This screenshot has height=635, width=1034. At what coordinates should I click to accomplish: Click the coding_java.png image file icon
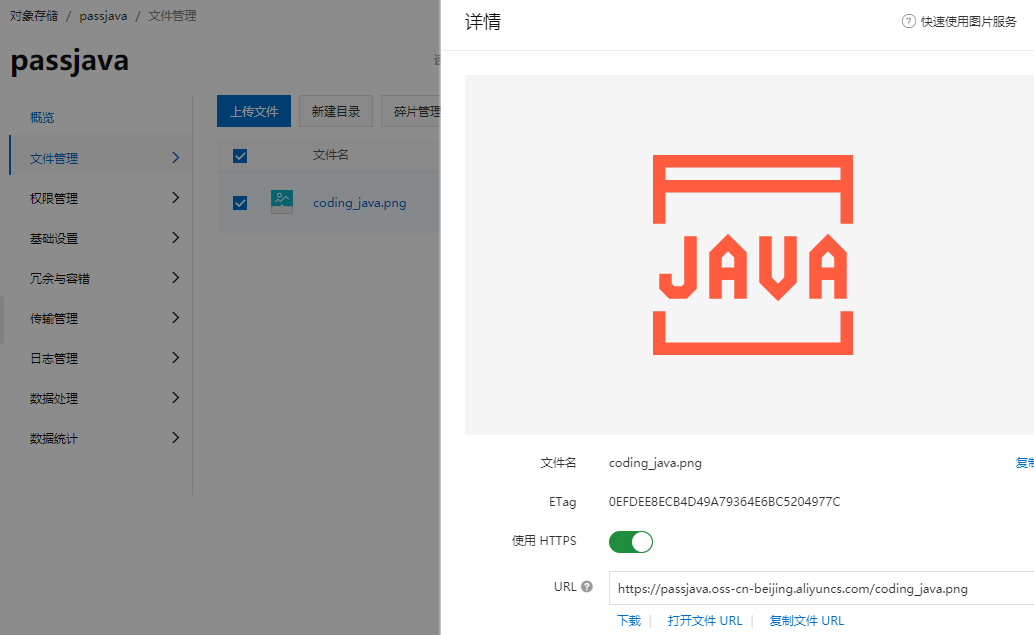click(282, 201)
